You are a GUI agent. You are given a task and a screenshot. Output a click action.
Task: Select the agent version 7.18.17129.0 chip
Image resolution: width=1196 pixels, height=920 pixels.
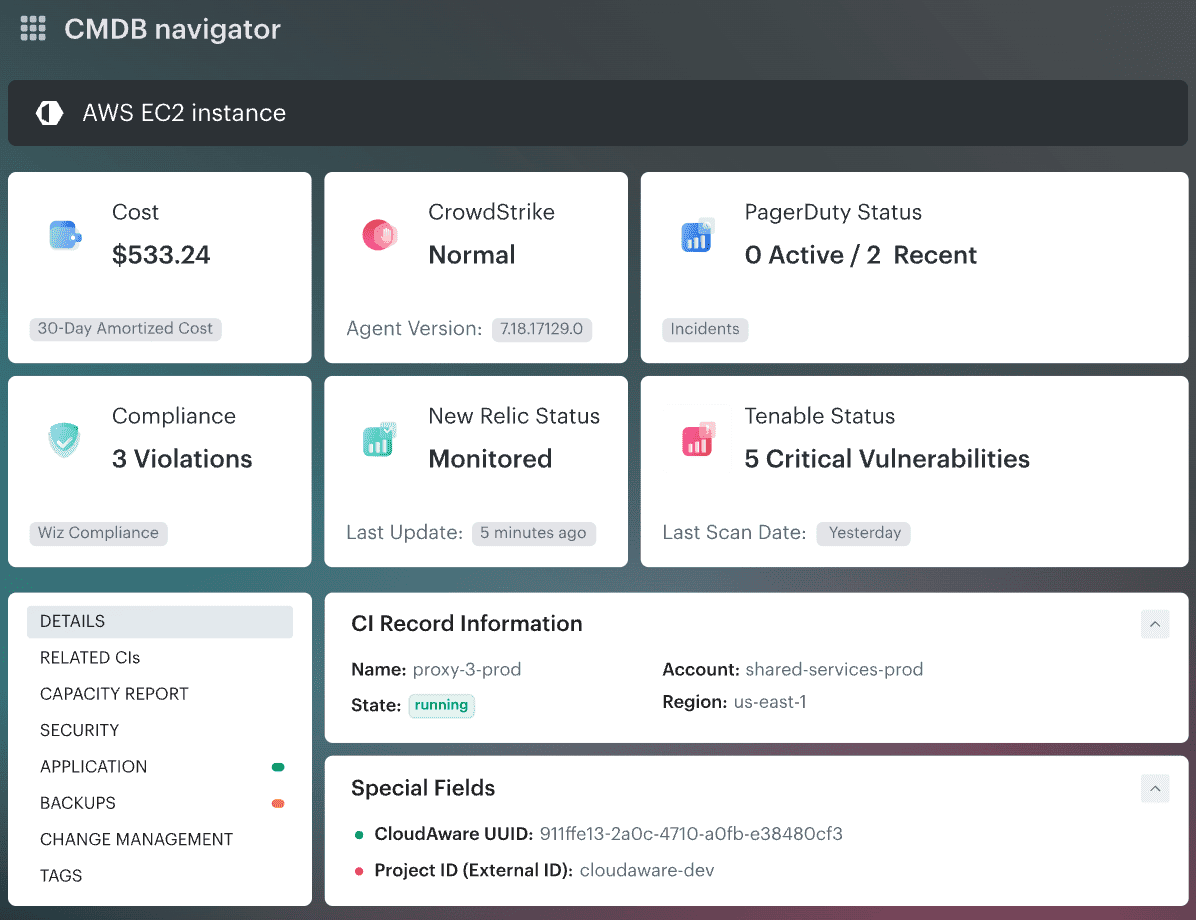pyautogui.click(x=542, y=329)
